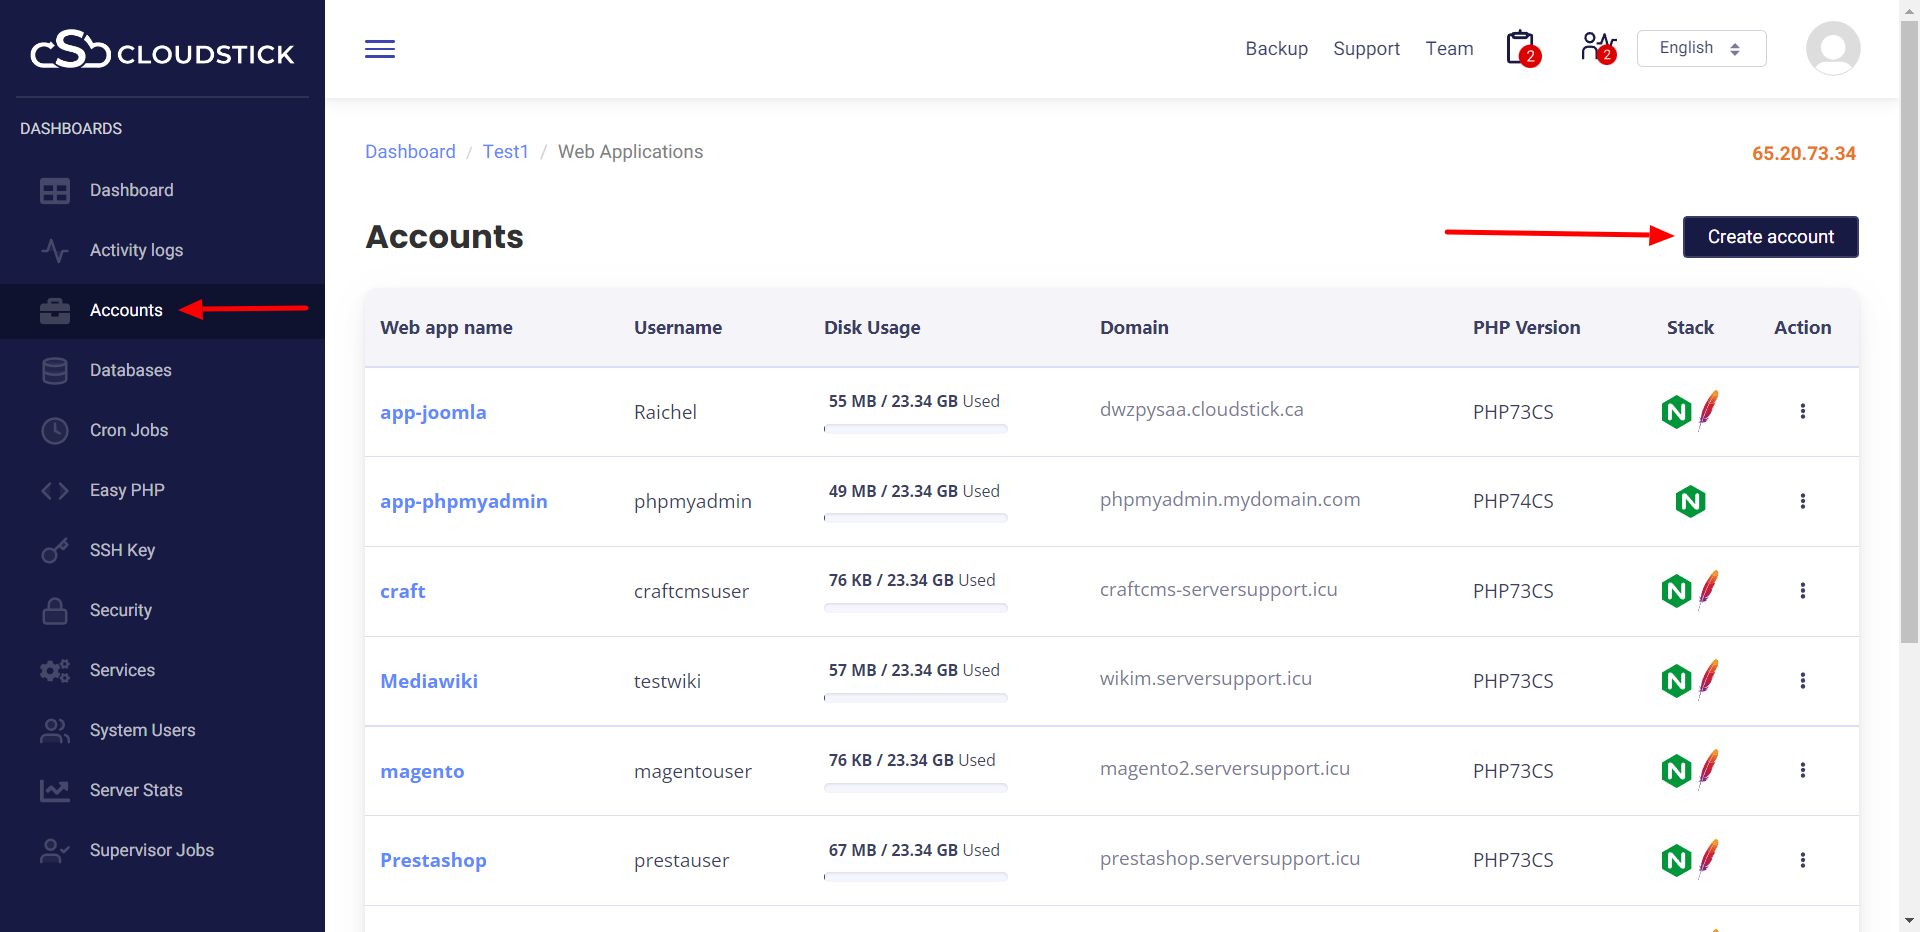
Task: Open three-dot actions for Mediawiki
Action: tap(1802, 681)
